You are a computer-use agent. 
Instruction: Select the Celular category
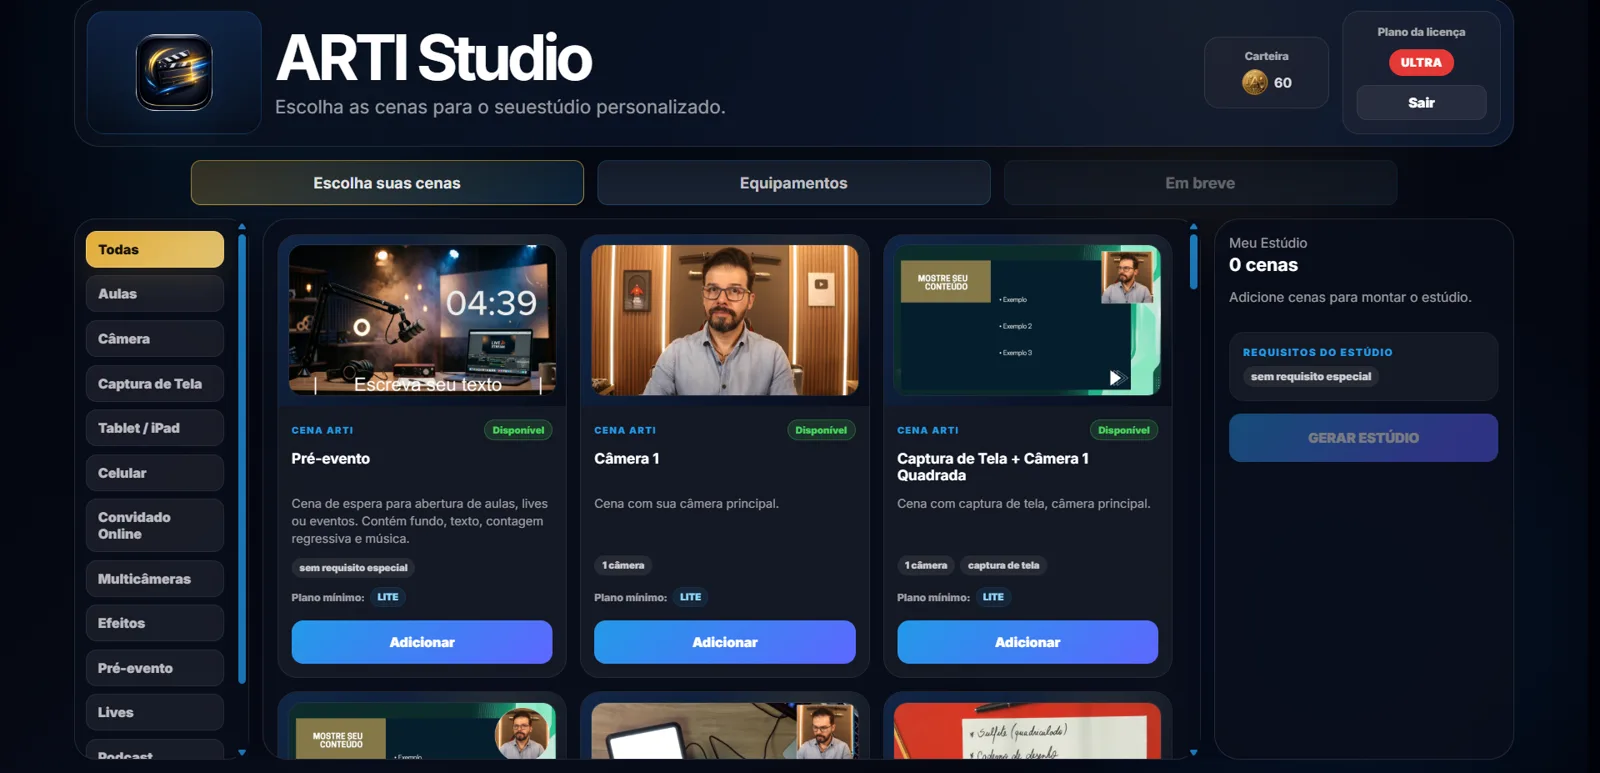[155, 473]
